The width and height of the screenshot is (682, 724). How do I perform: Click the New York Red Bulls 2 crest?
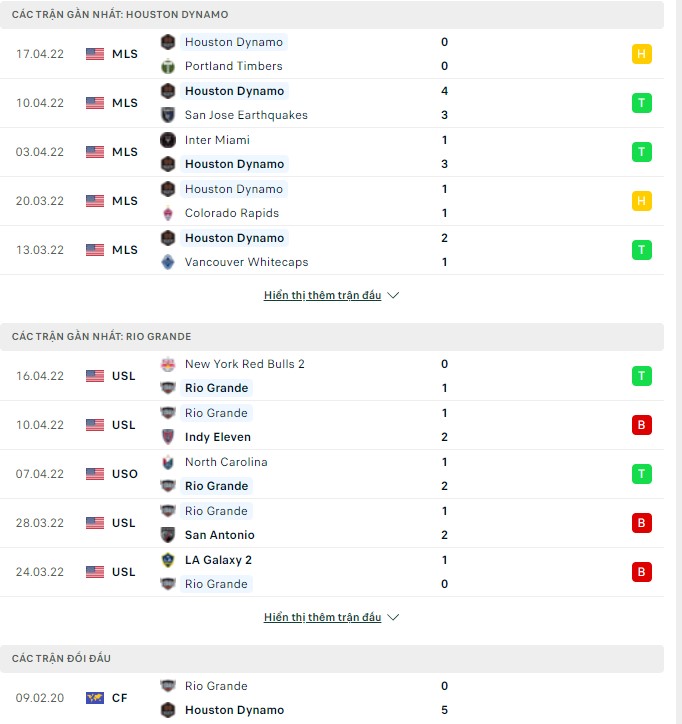tap(168, 364)
